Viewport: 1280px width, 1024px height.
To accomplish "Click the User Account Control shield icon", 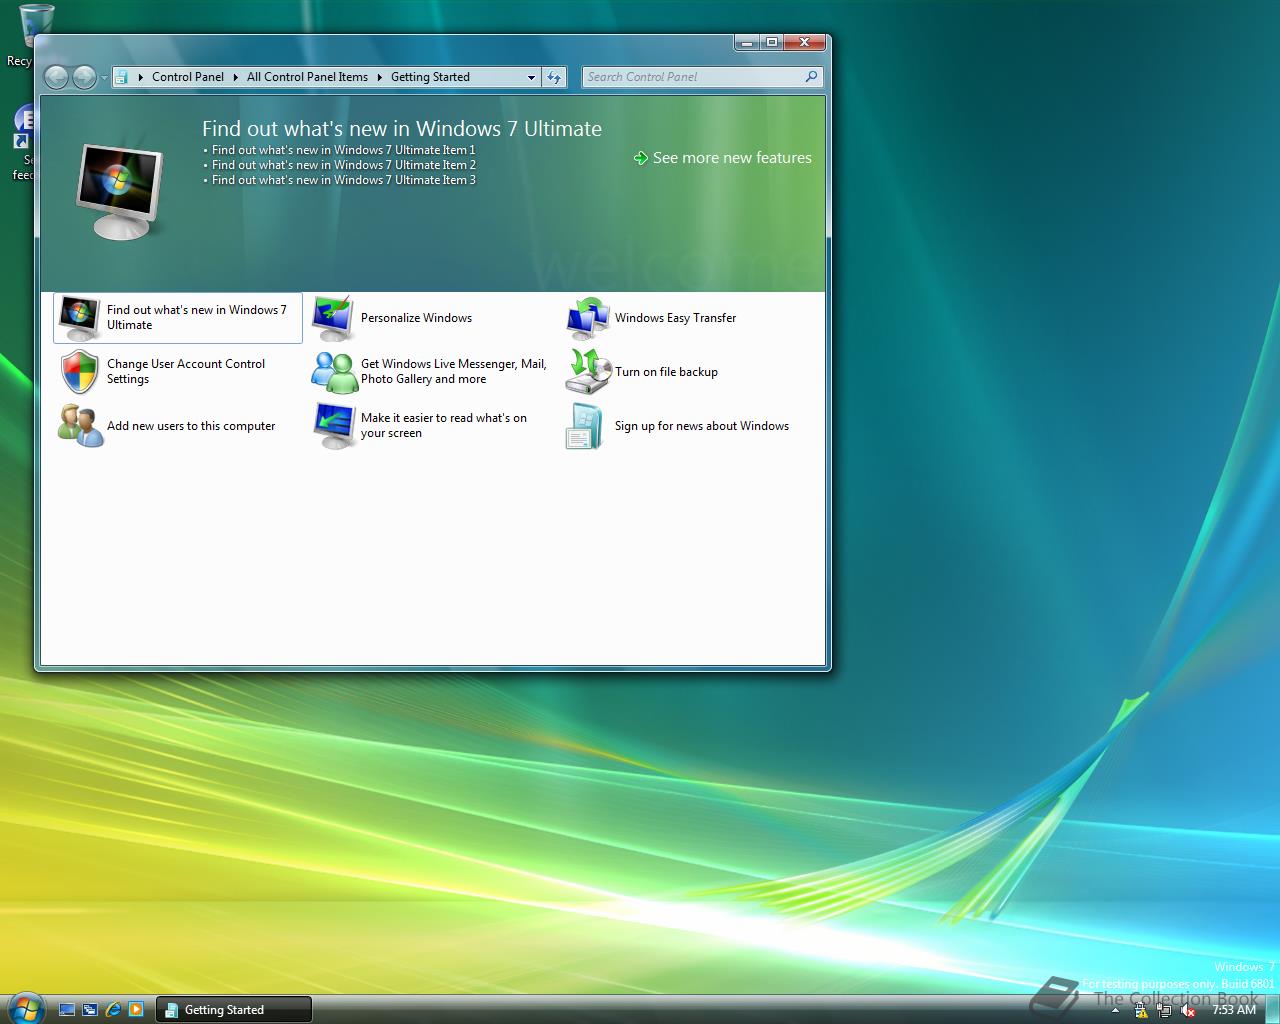I will [x=79, y=372].
